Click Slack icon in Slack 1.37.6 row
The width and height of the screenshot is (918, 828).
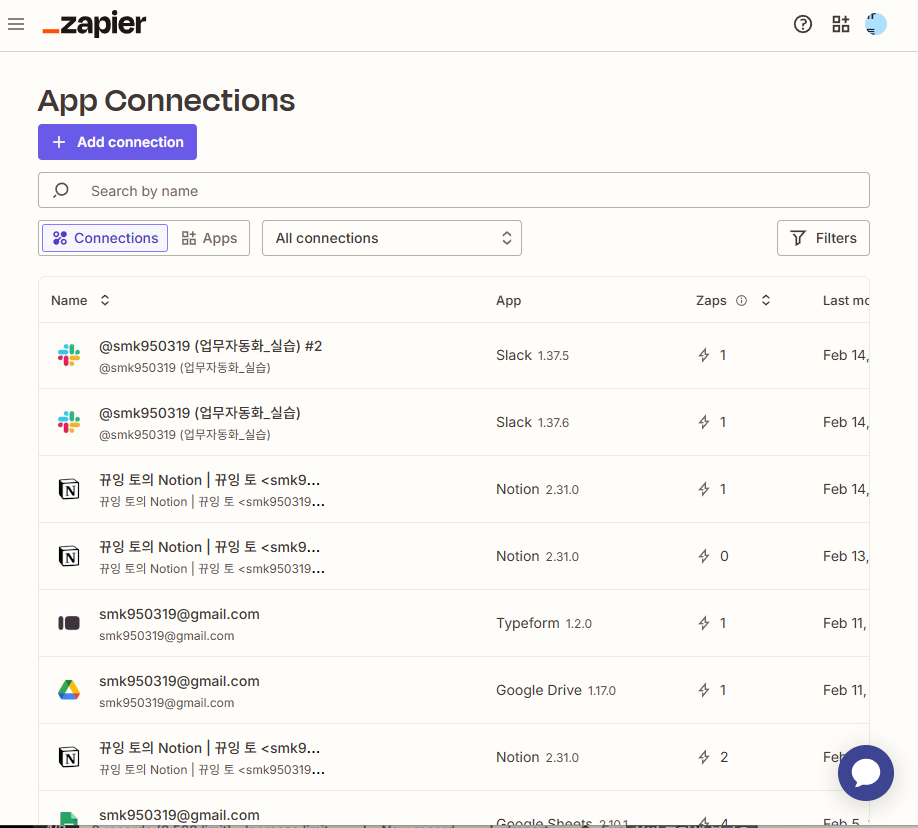coord(69,422)
